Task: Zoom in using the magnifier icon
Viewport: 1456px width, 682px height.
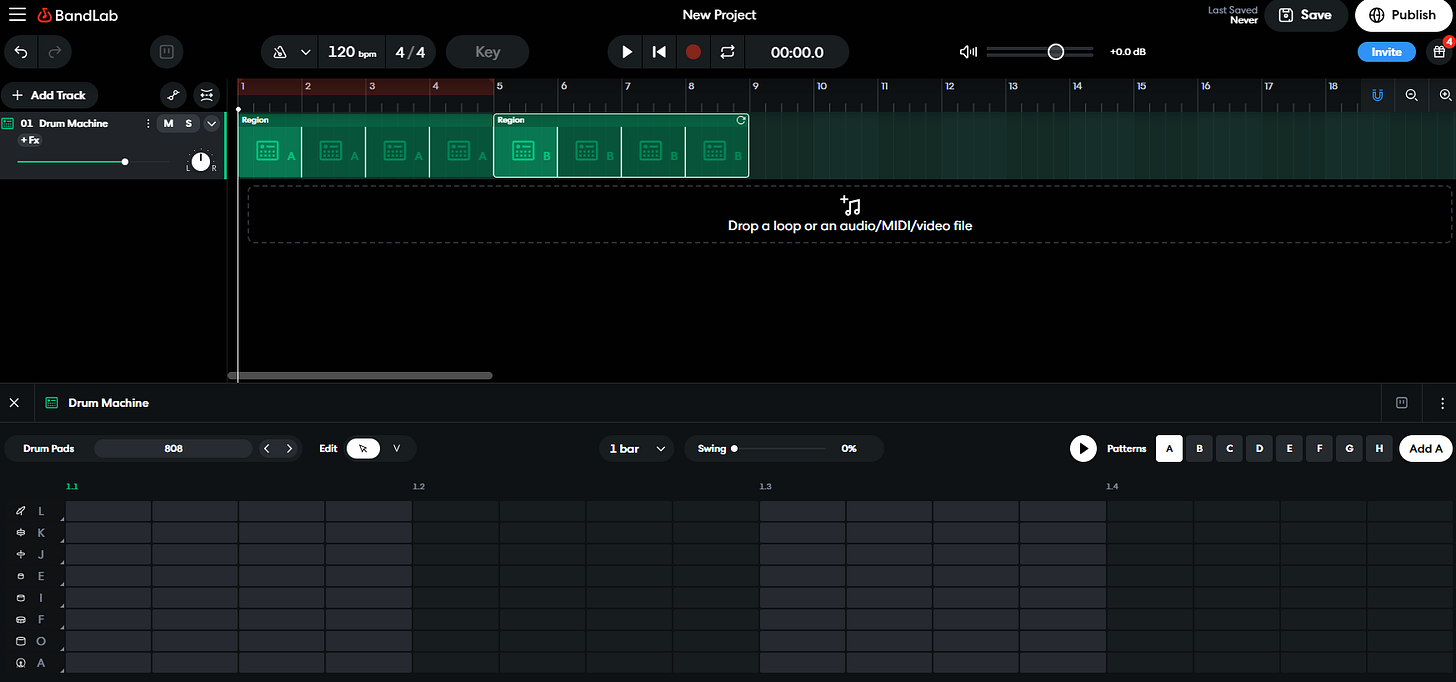Action: click(x=1444, y=95)
